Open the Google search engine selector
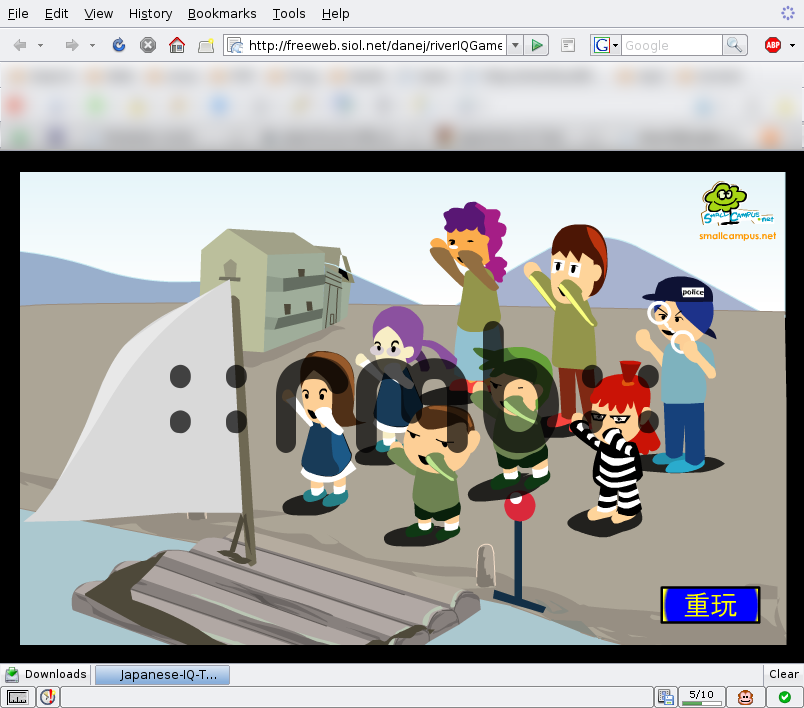The height and width of the screenshot is (708, 804). pos(605,45)
